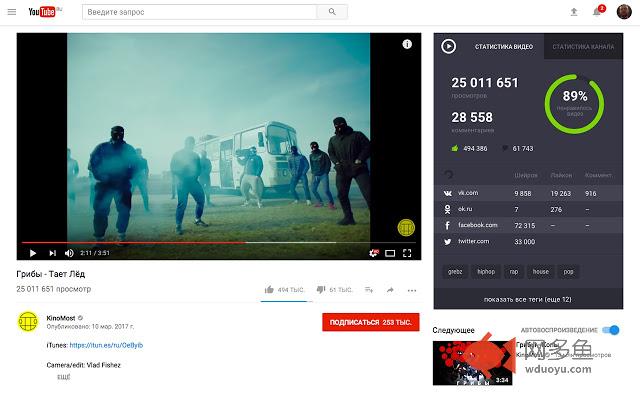Toggle autoplay switch
This screenshot has height=400, width=640.
(x=611, y=330)
